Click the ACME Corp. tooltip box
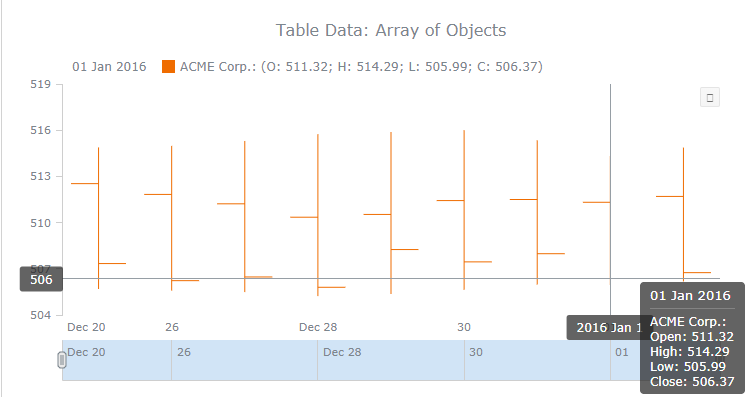Screen dimensions: 747x397 [x=692, y=338]
